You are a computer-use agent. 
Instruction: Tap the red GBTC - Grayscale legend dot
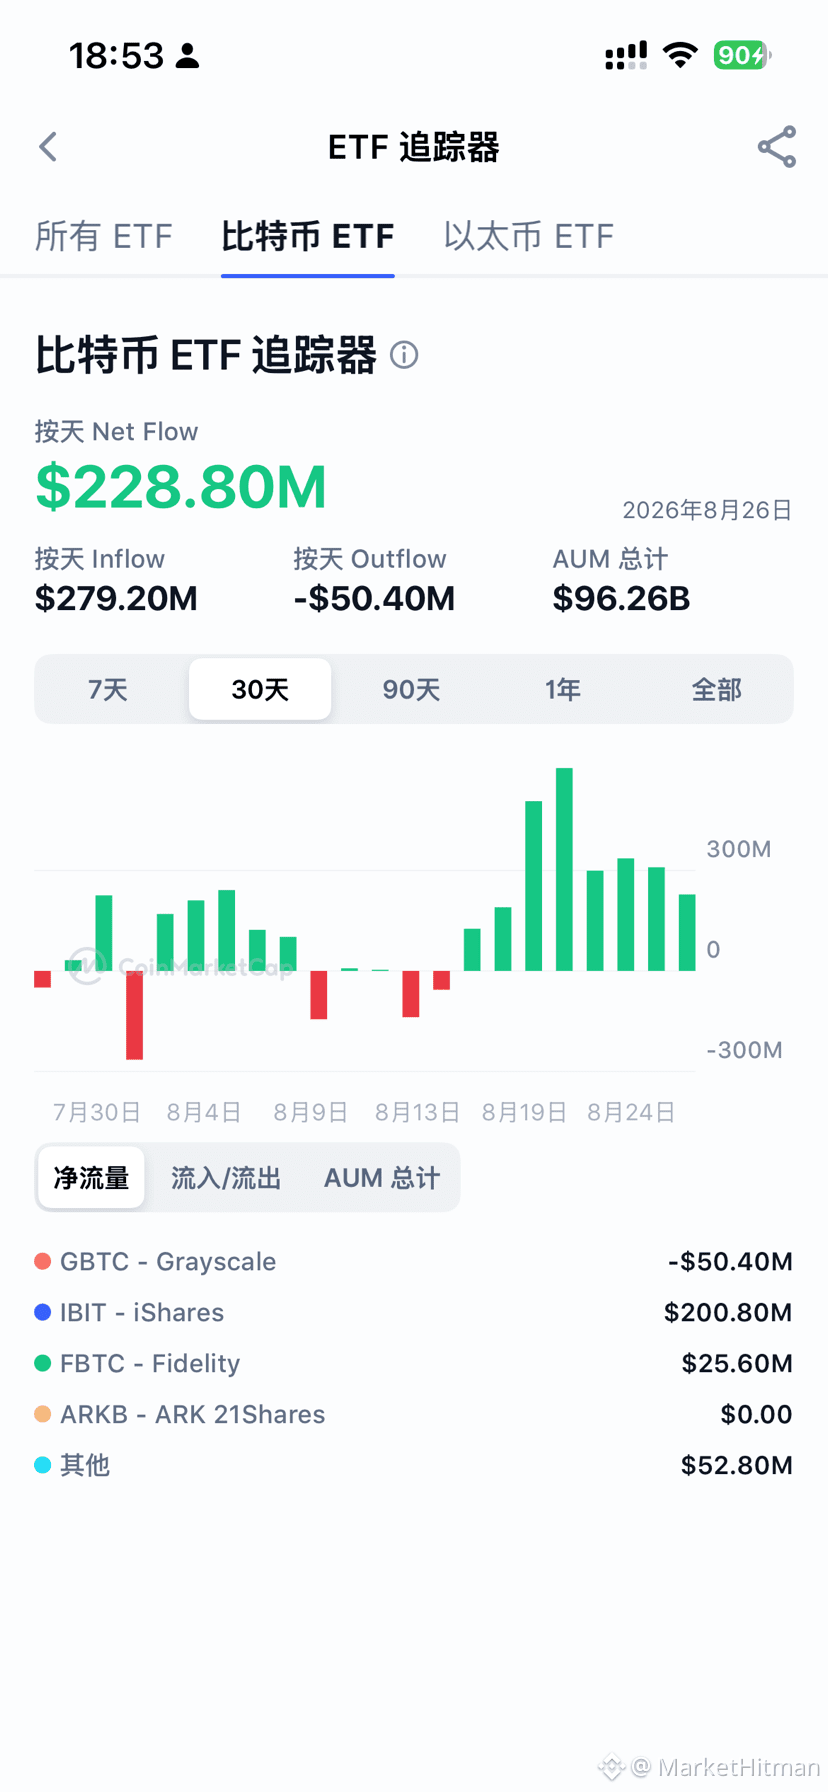pos(43,1261)
